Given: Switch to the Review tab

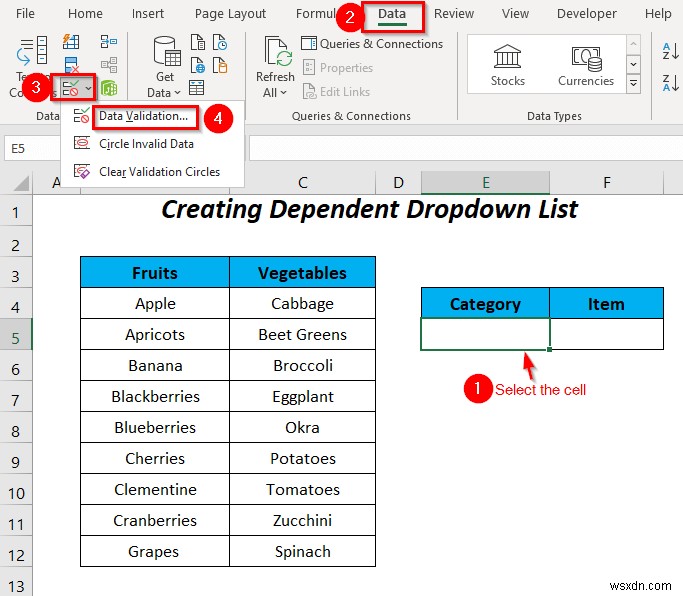Looking at the screenshot, I should (453, 14).
